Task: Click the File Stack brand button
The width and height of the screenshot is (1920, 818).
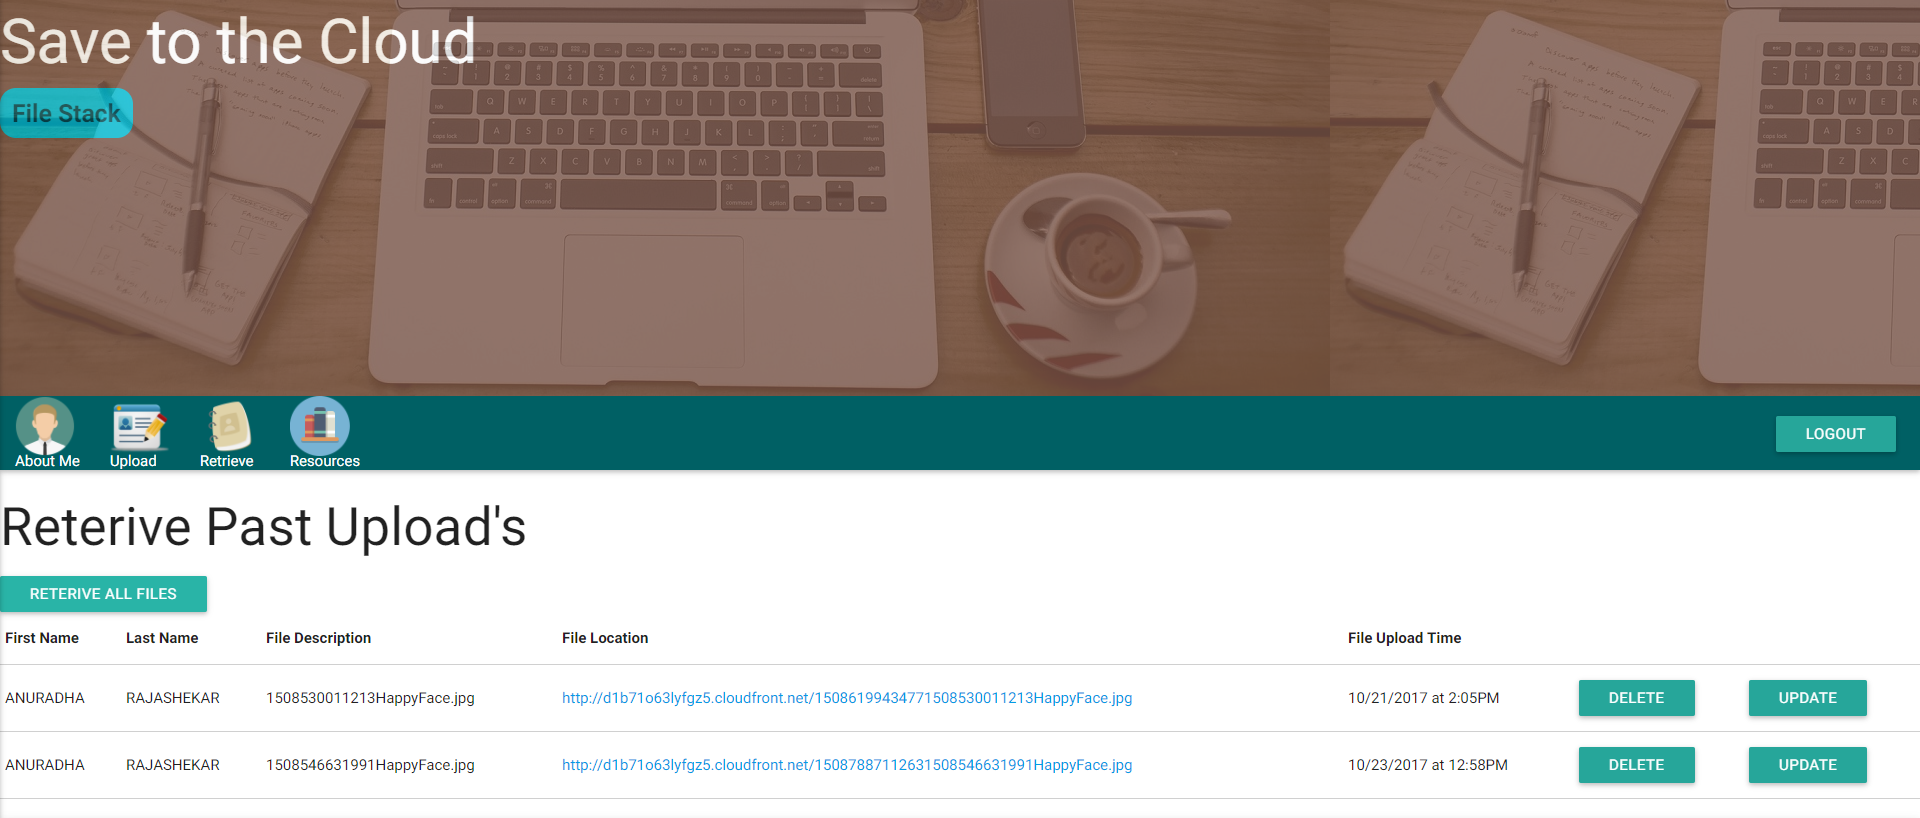Action: pyautogui.click(x=66, y=113)
